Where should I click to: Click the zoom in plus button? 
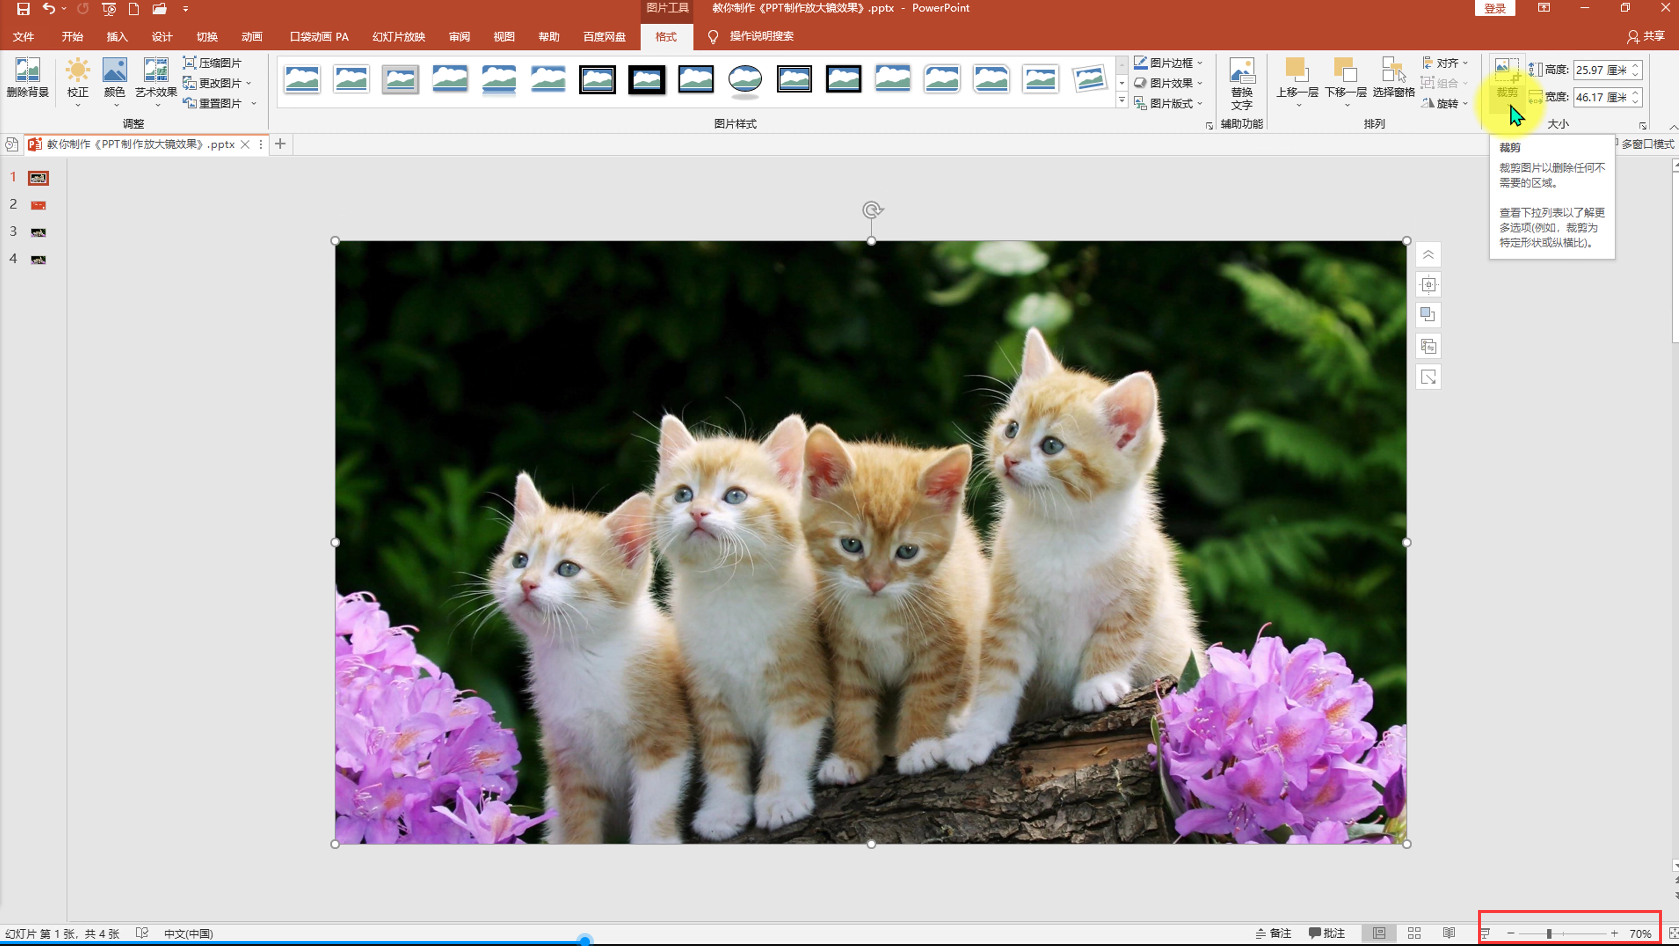[x=1614, y=934]
